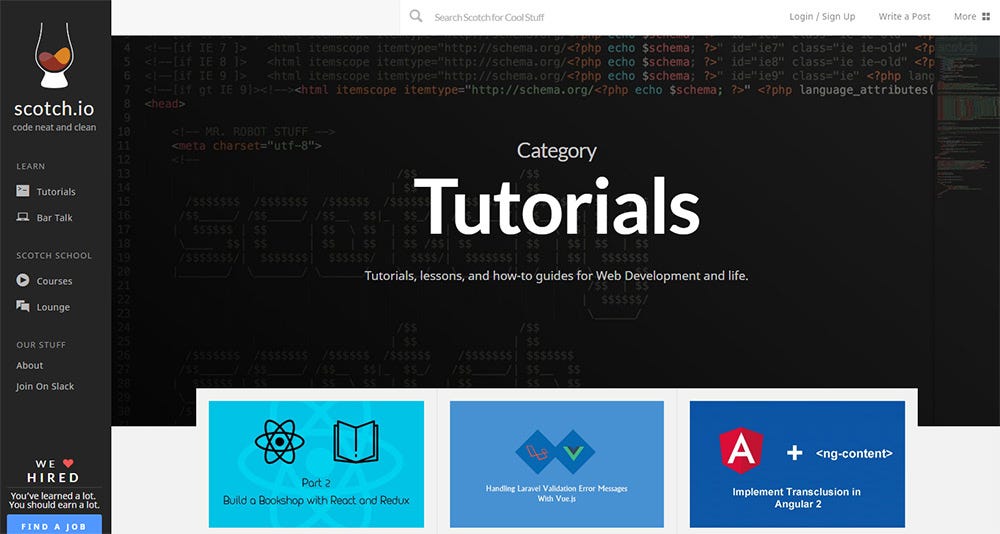
Task: Click the Vue diamond logo
Action: click(574, 452)
